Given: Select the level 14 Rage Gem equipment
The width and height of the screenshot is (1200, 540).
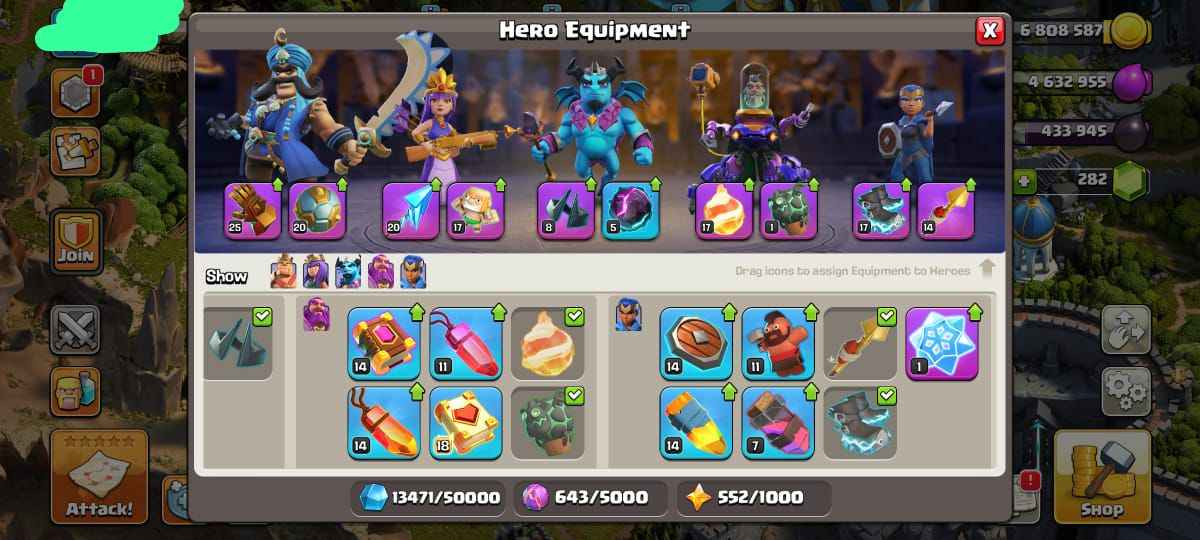Looking at the screenshot, I should 384,423.
